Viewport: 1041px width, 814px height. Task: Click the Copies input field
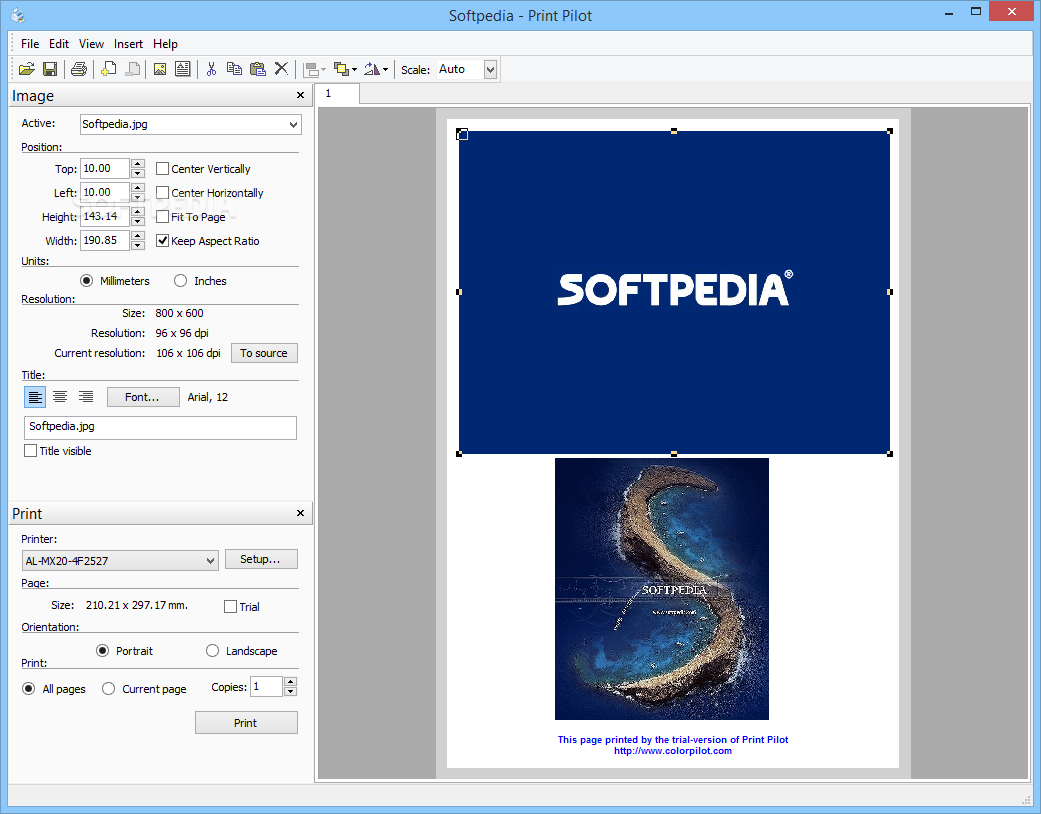point(266,687)
